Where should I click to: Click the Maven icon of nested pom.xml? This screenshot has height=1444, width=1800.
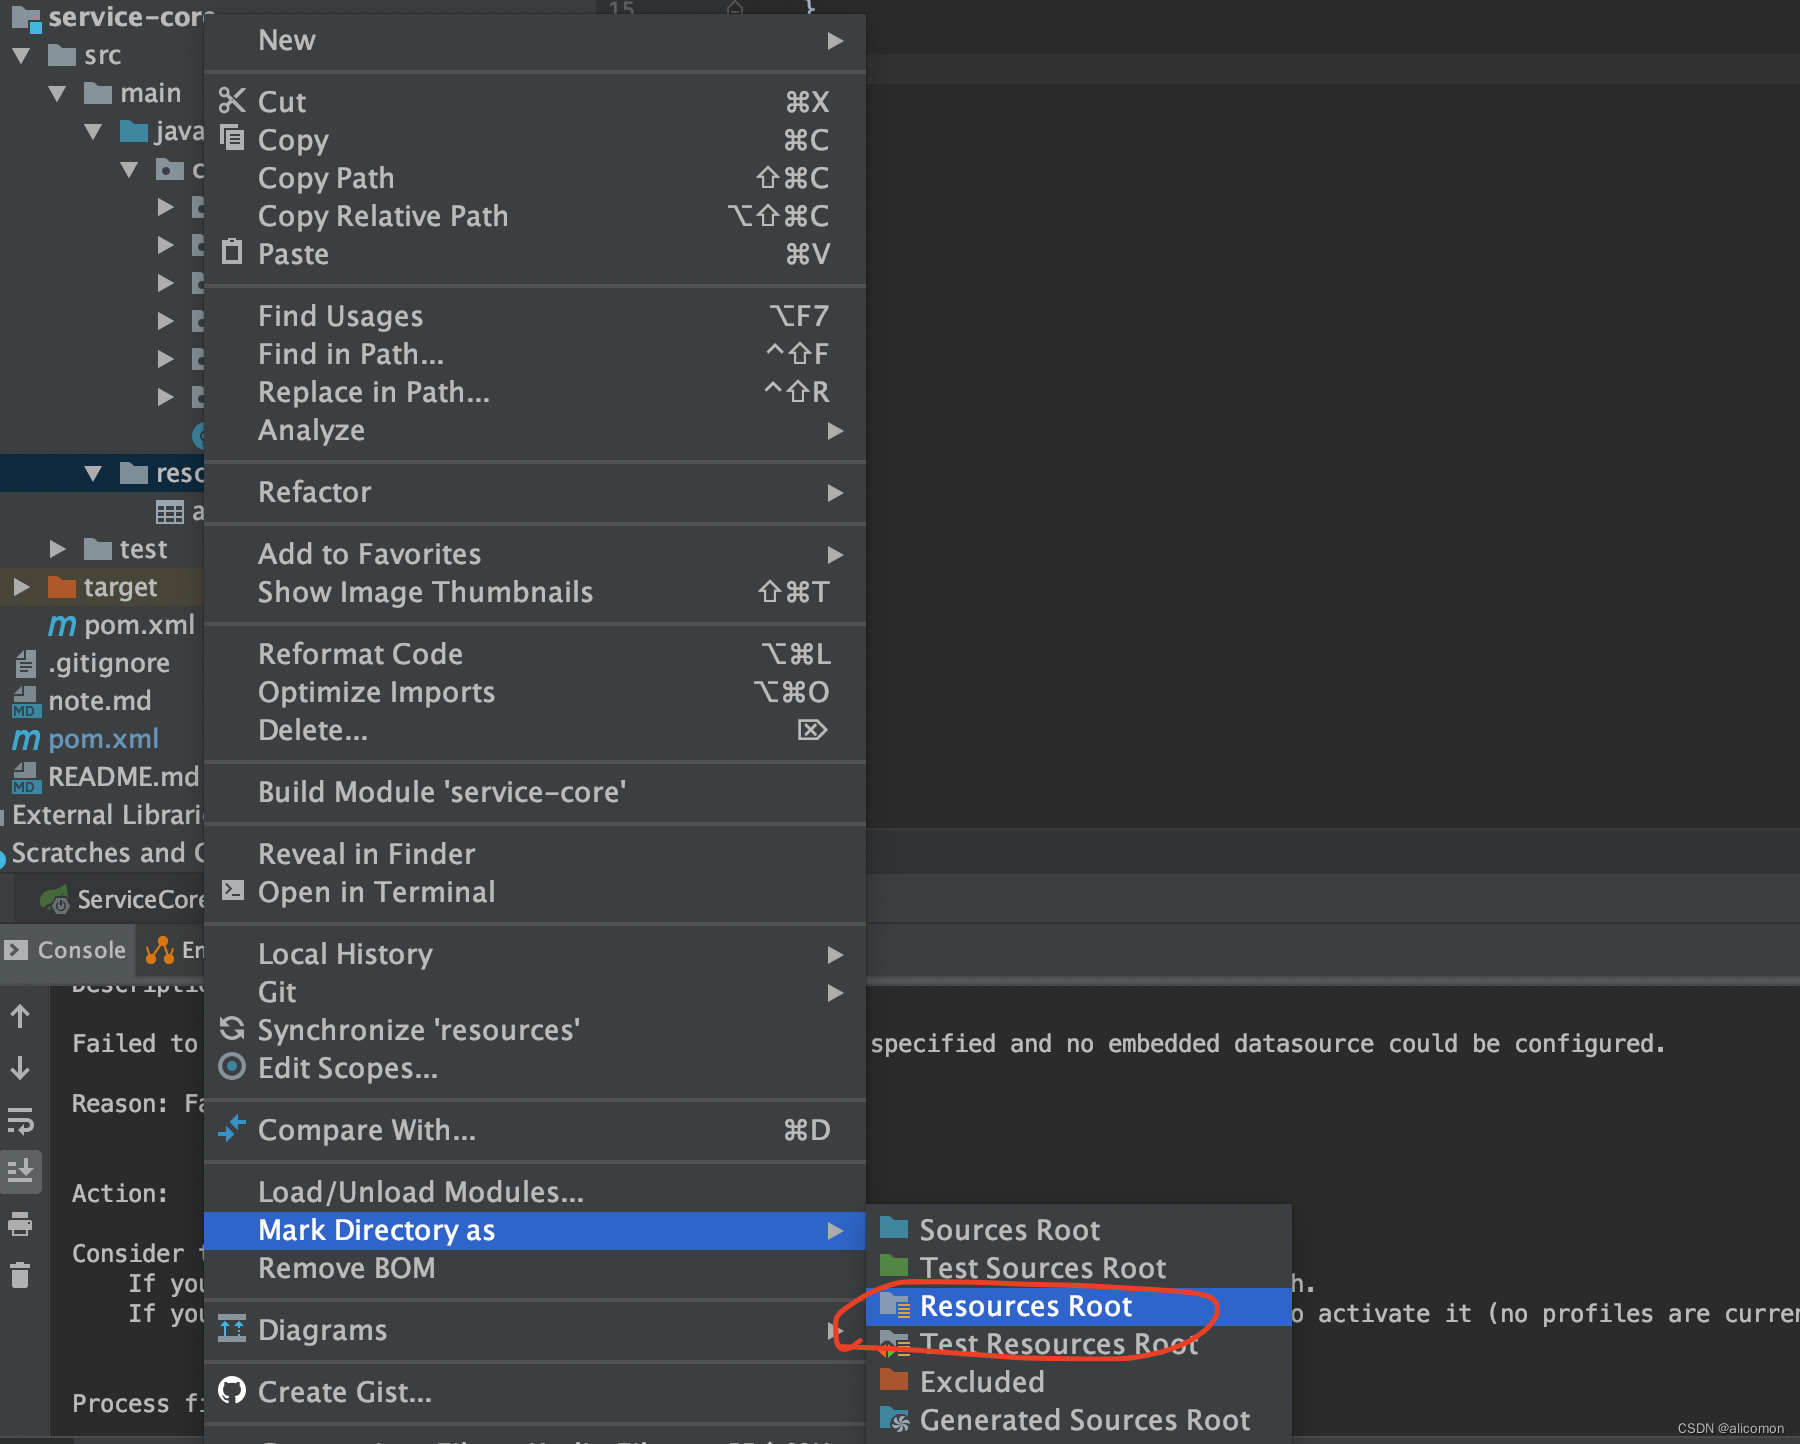(62, 625)
